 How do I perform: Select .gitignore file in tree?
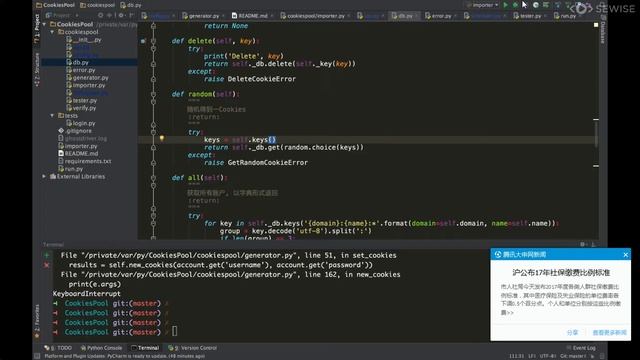coord(75,131)
